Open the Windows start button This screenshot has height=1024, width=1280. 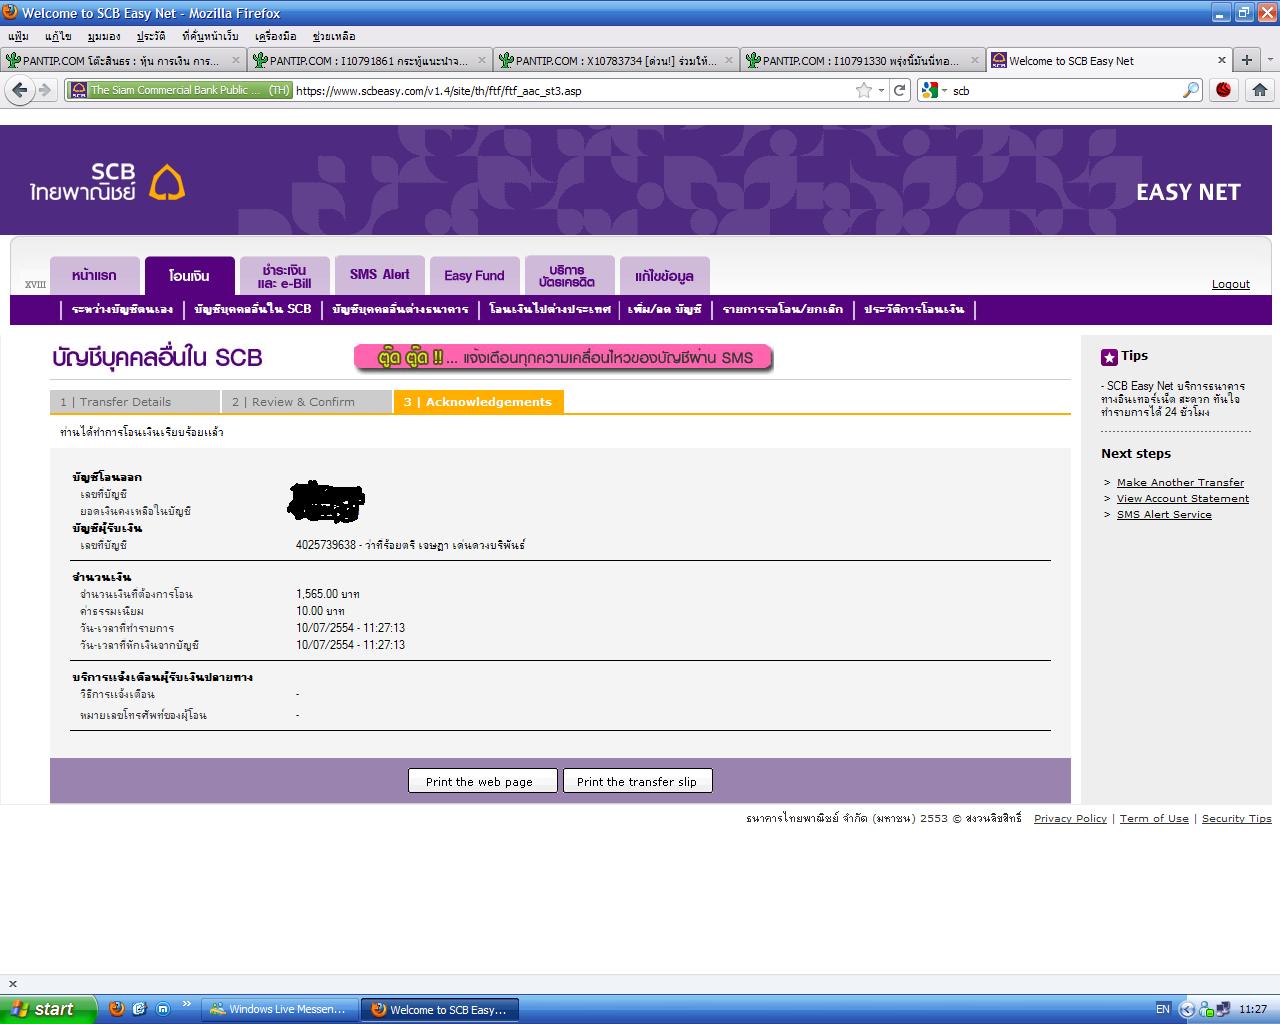[x=48, y=1009]
